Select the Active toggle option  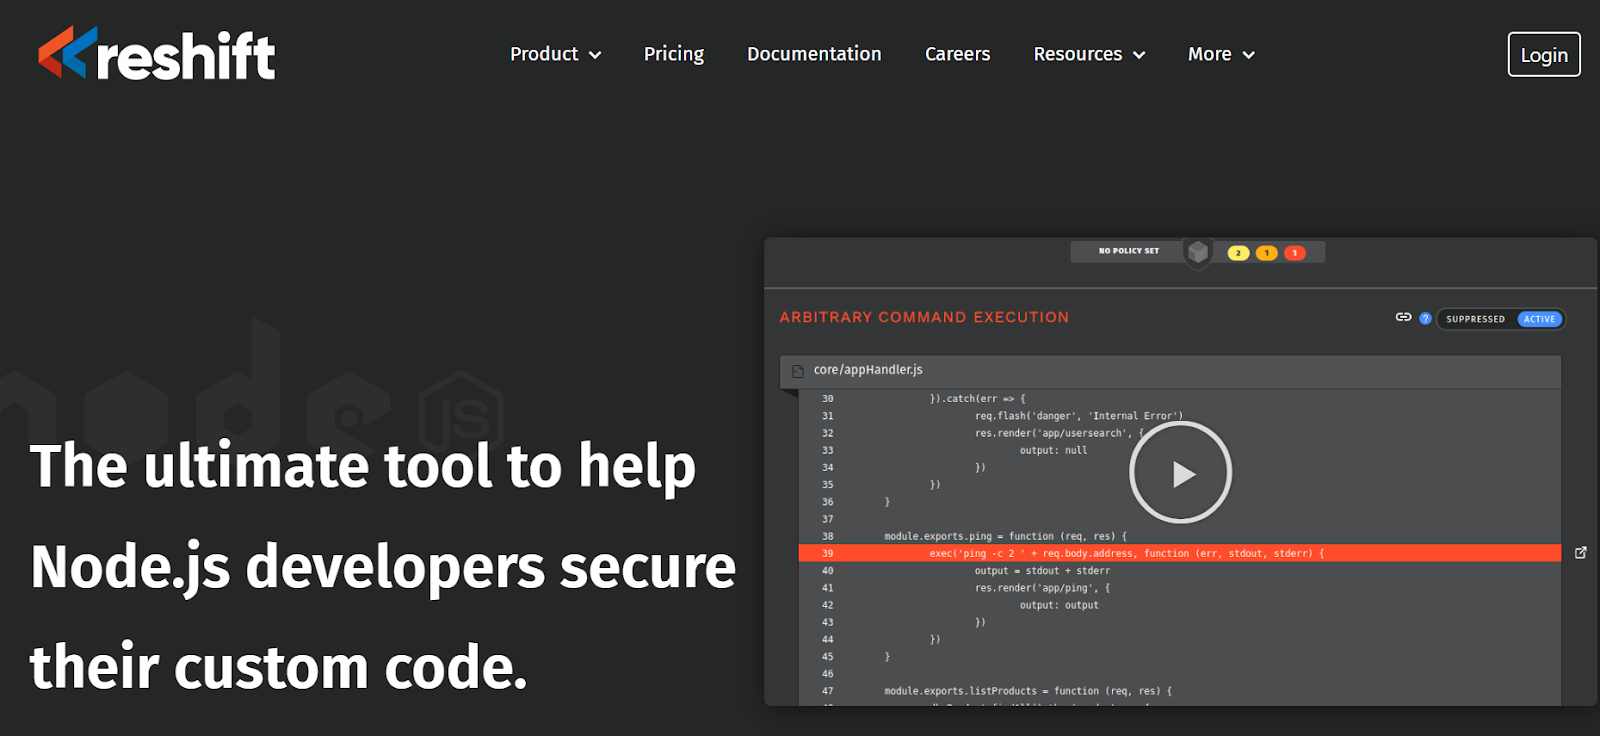[x=1540, y=319]
